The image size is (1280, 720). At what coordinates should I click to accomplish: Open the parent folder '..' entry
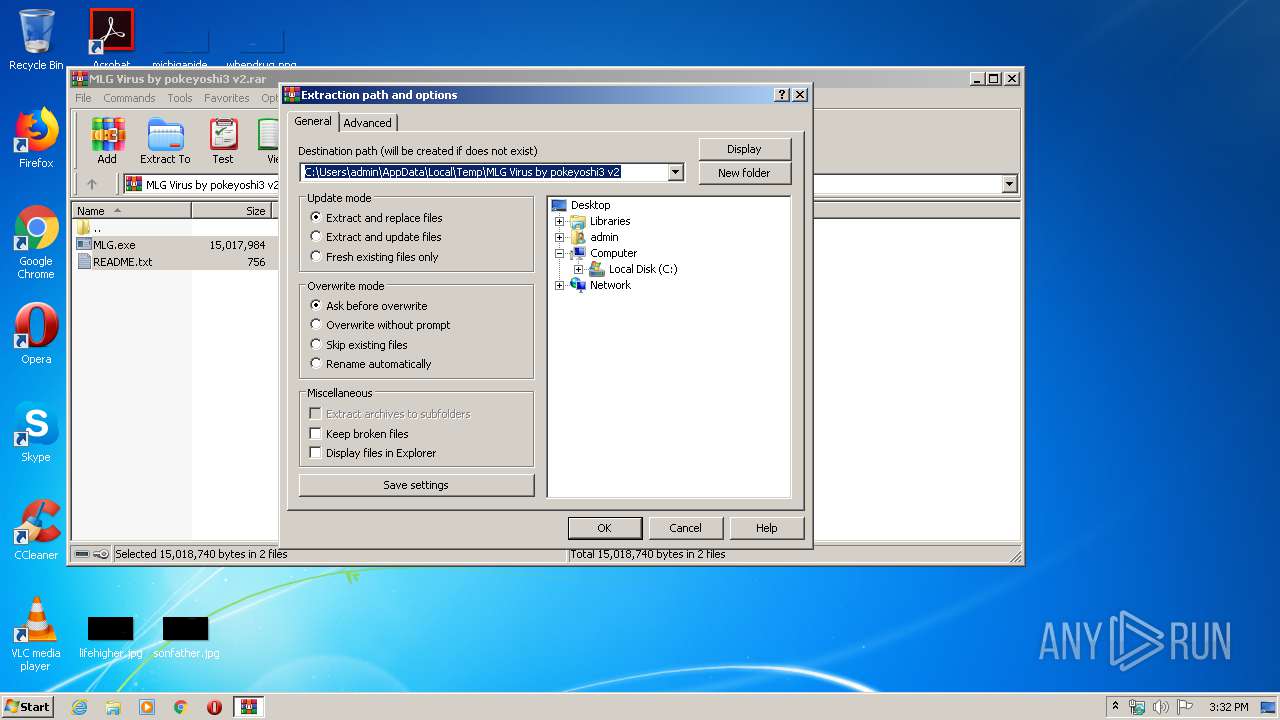coord(90,228)
